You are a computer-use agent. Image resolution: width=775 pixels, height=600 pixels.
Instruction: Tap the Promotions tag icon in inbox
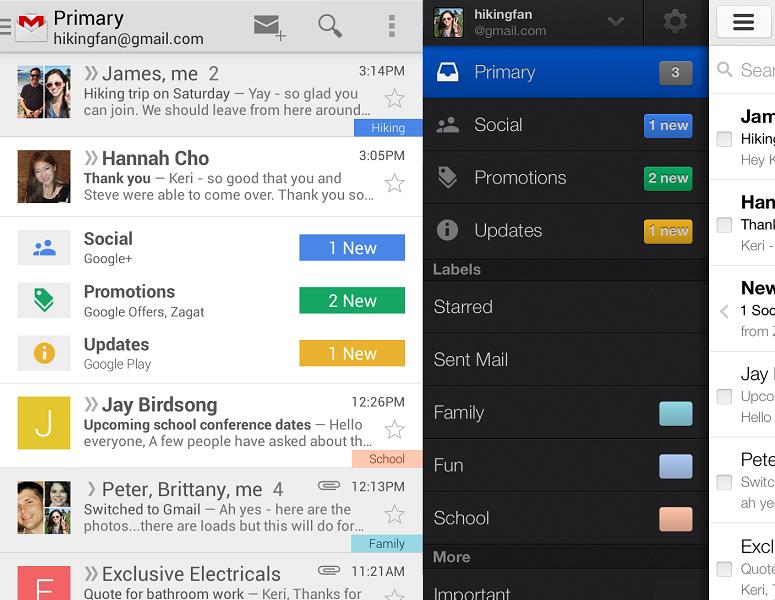click(x=44, y=300)
